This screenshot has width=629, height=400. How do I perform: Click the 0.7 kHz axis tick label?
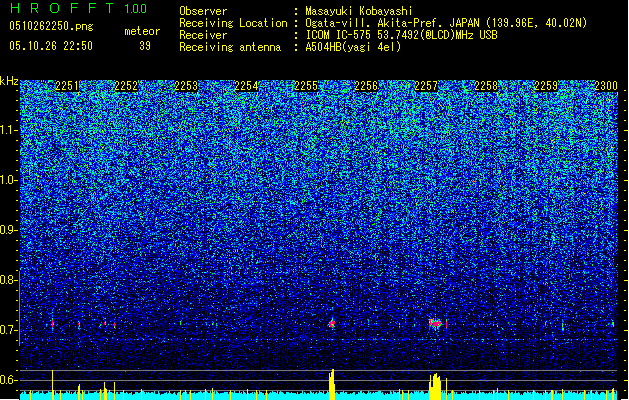click(x=8, y=330)
